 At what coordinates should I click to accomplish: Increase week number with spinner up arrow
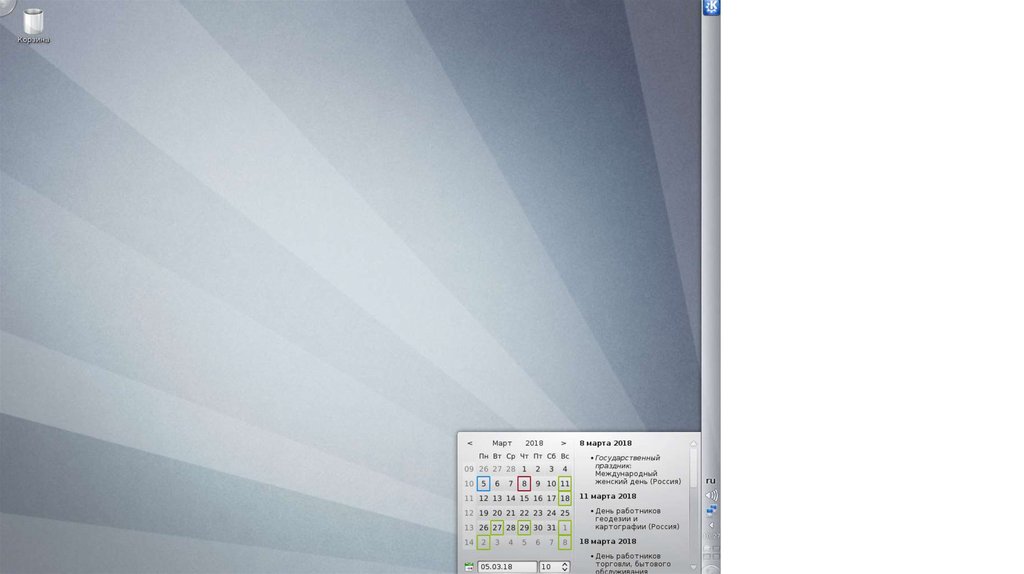565,564
